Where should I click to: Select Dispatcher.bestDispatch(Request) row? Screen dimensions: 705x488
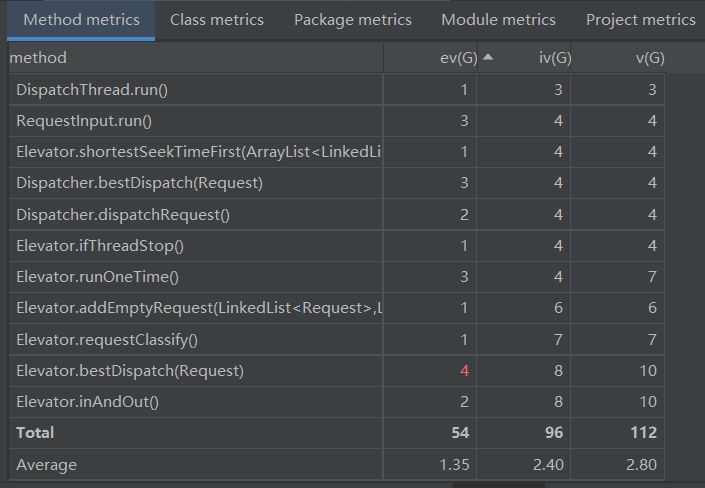point(140,183)
